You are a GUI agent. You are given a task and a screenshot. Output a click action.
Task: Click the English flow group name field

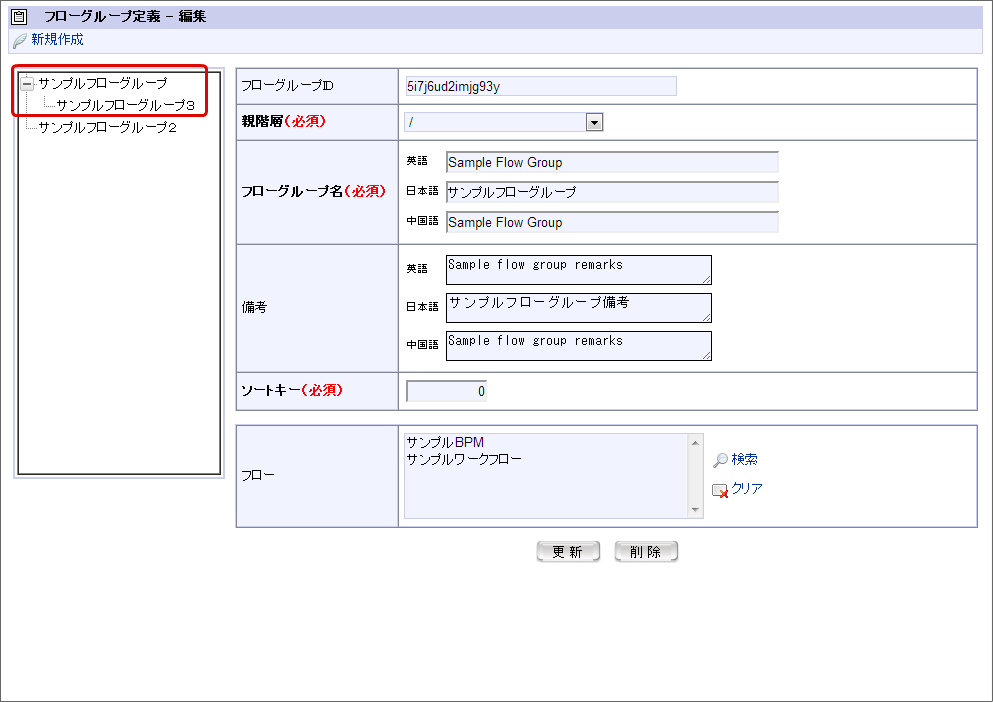pos(612,162)
